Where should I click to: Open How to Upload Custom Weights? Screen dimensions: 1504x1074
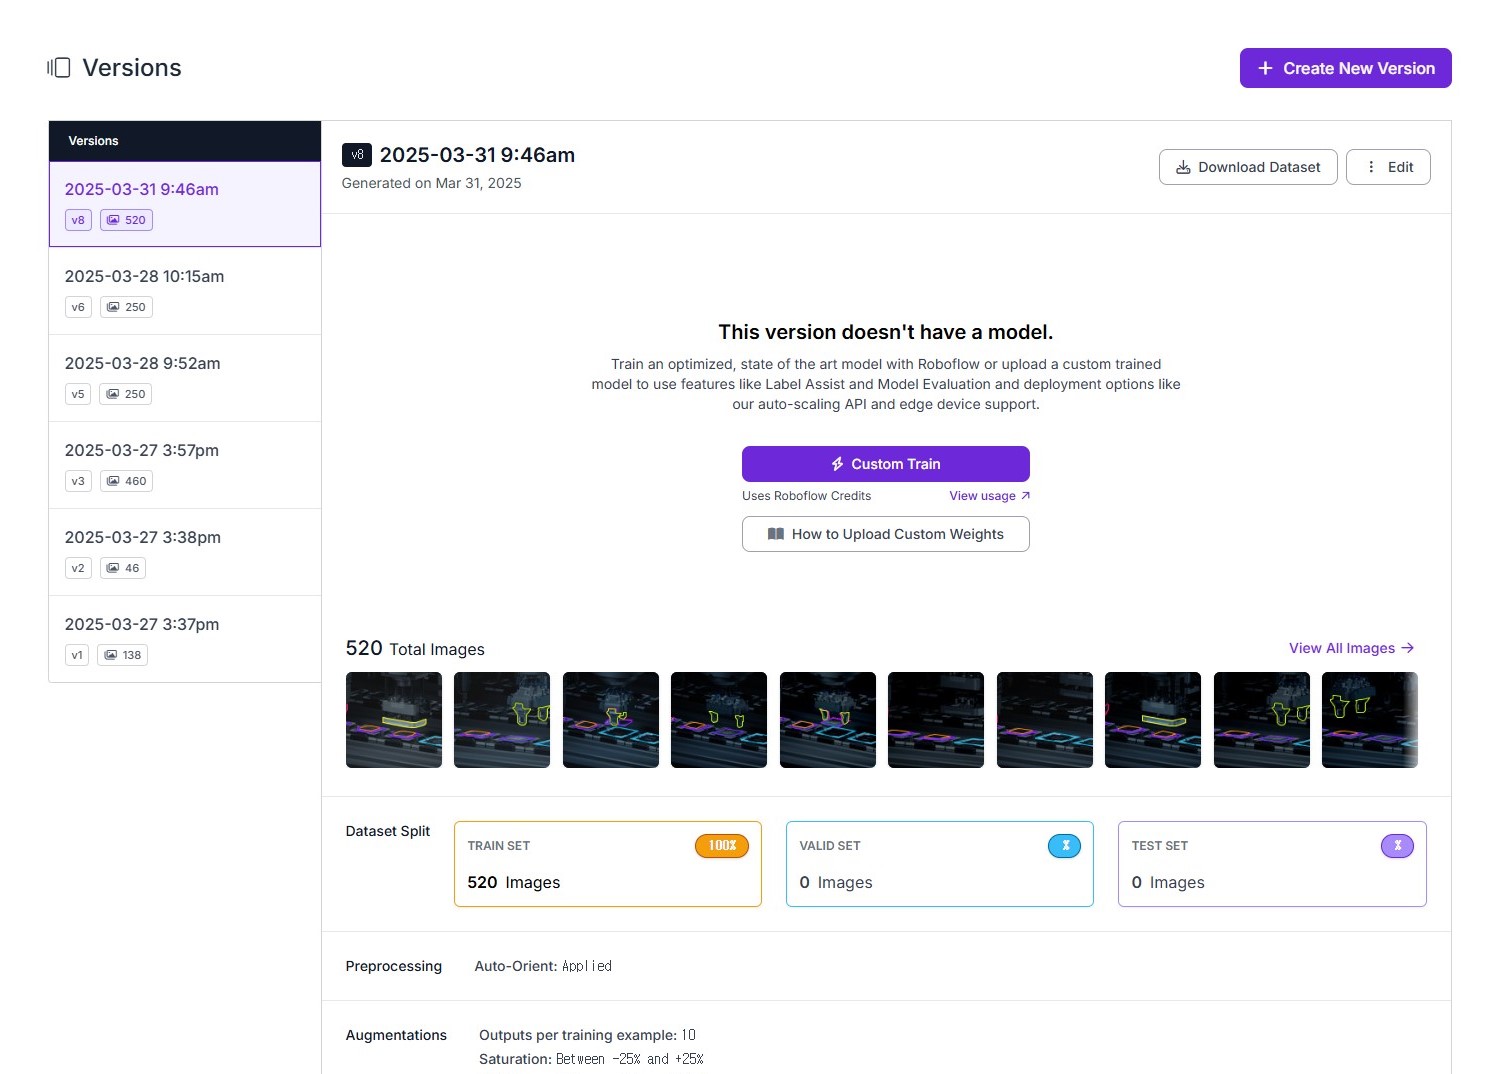point(885,534)
